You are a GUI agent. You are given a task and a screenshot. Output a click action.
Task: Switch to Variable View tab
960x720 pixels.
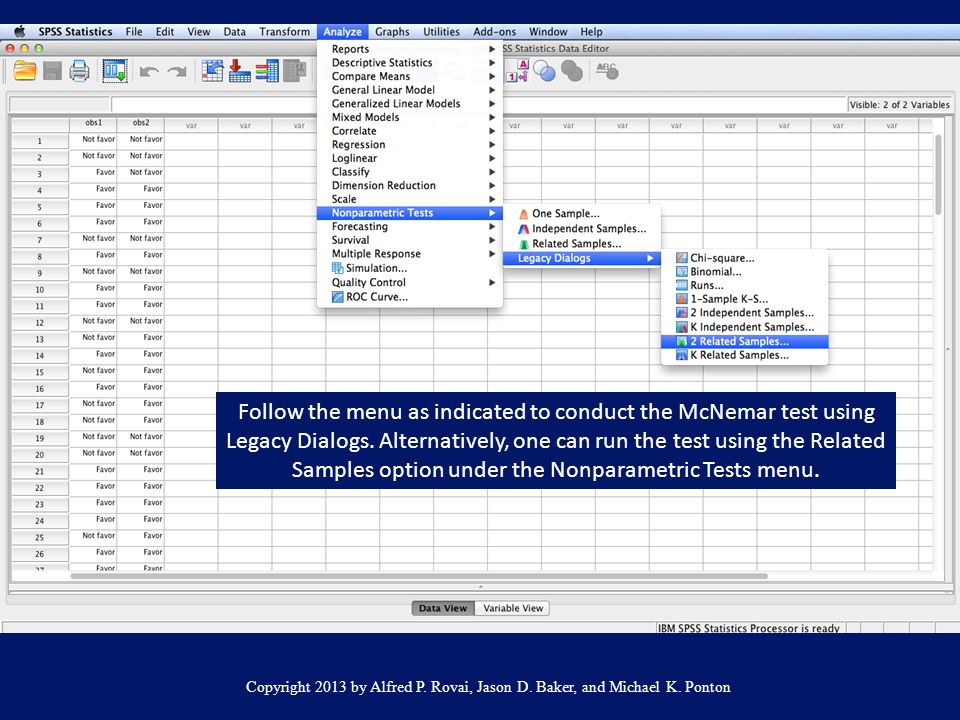tap(512, 608)
